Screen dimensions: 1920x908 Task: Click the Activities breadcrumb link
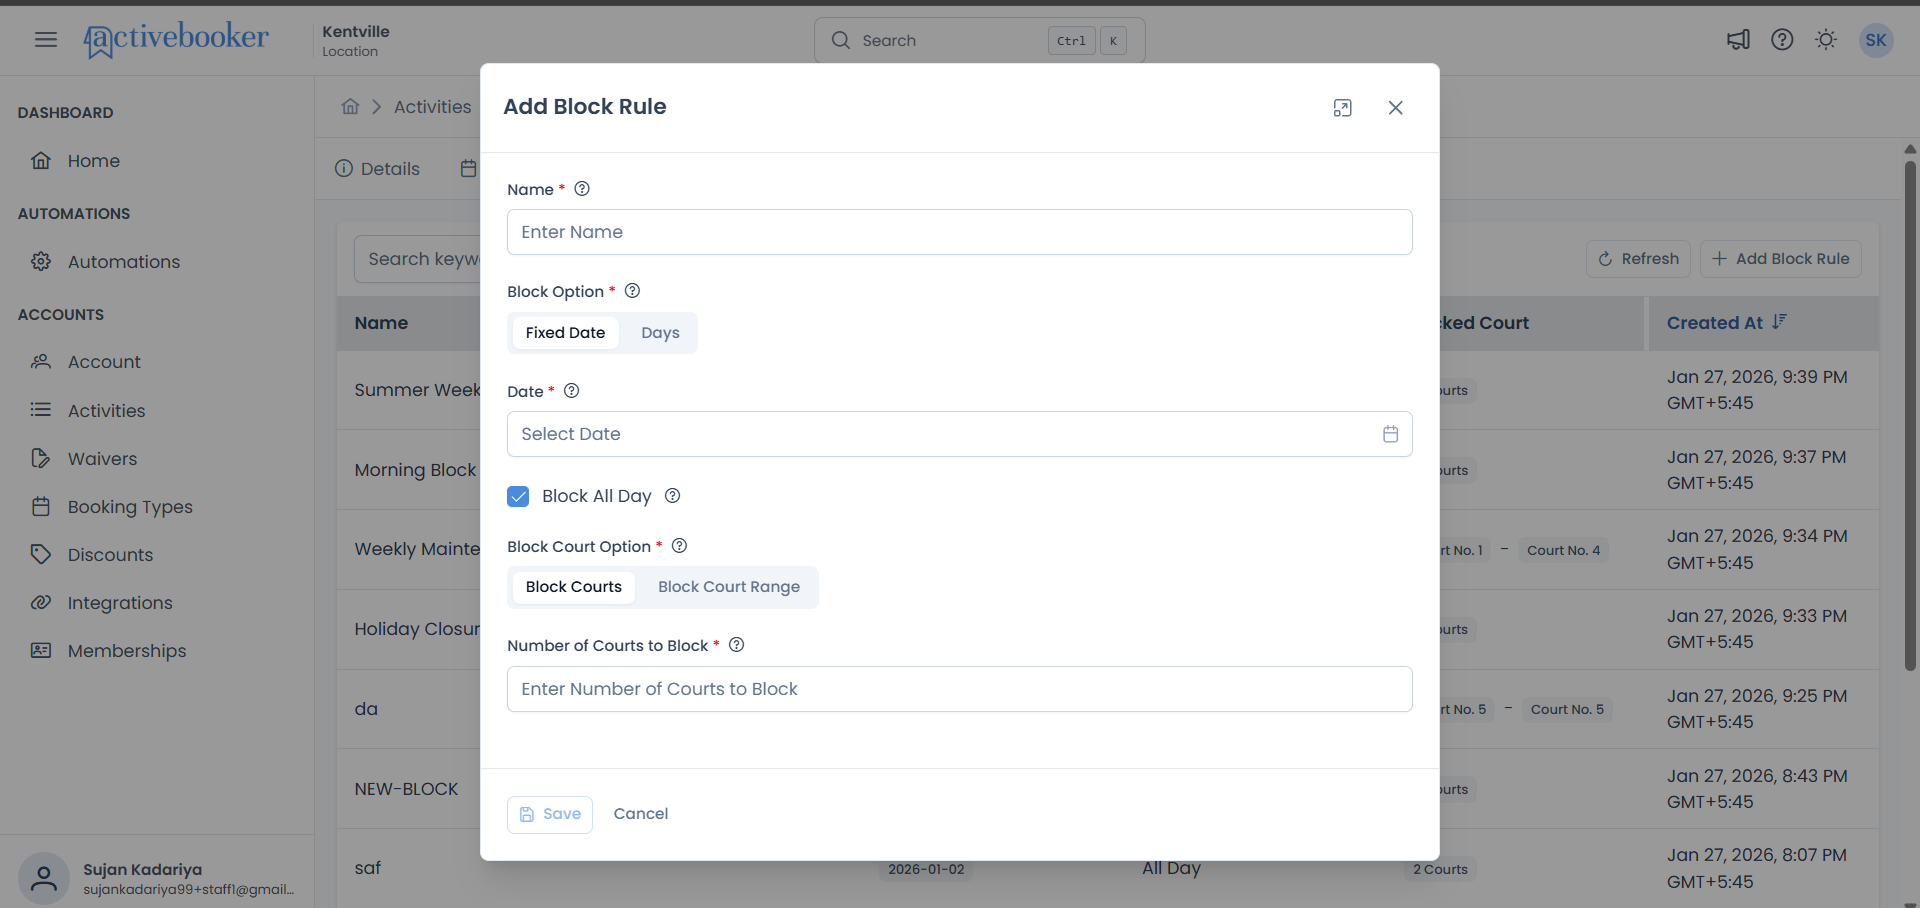[432, 107]
